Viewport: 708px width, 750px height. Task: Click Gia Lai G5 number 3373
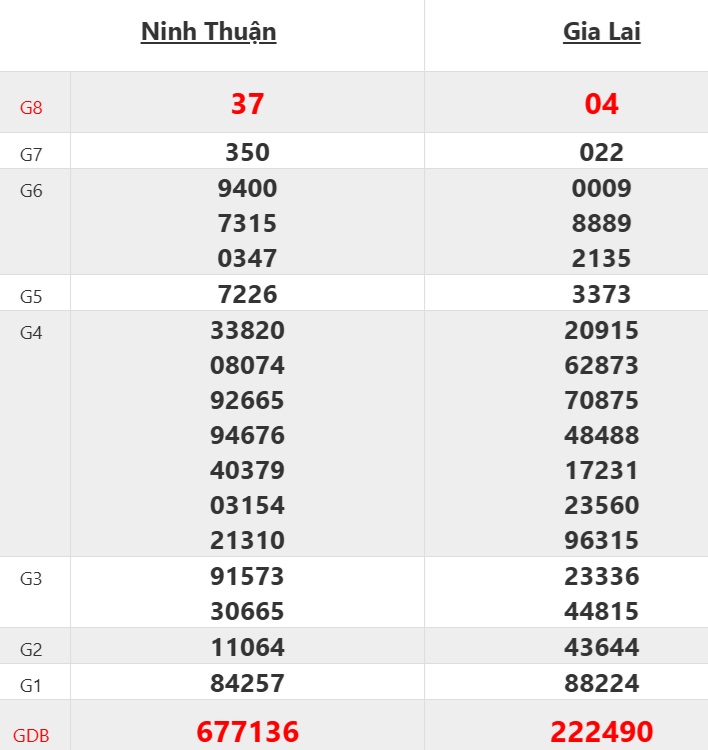pyautogui.click(x=601, y=294)
